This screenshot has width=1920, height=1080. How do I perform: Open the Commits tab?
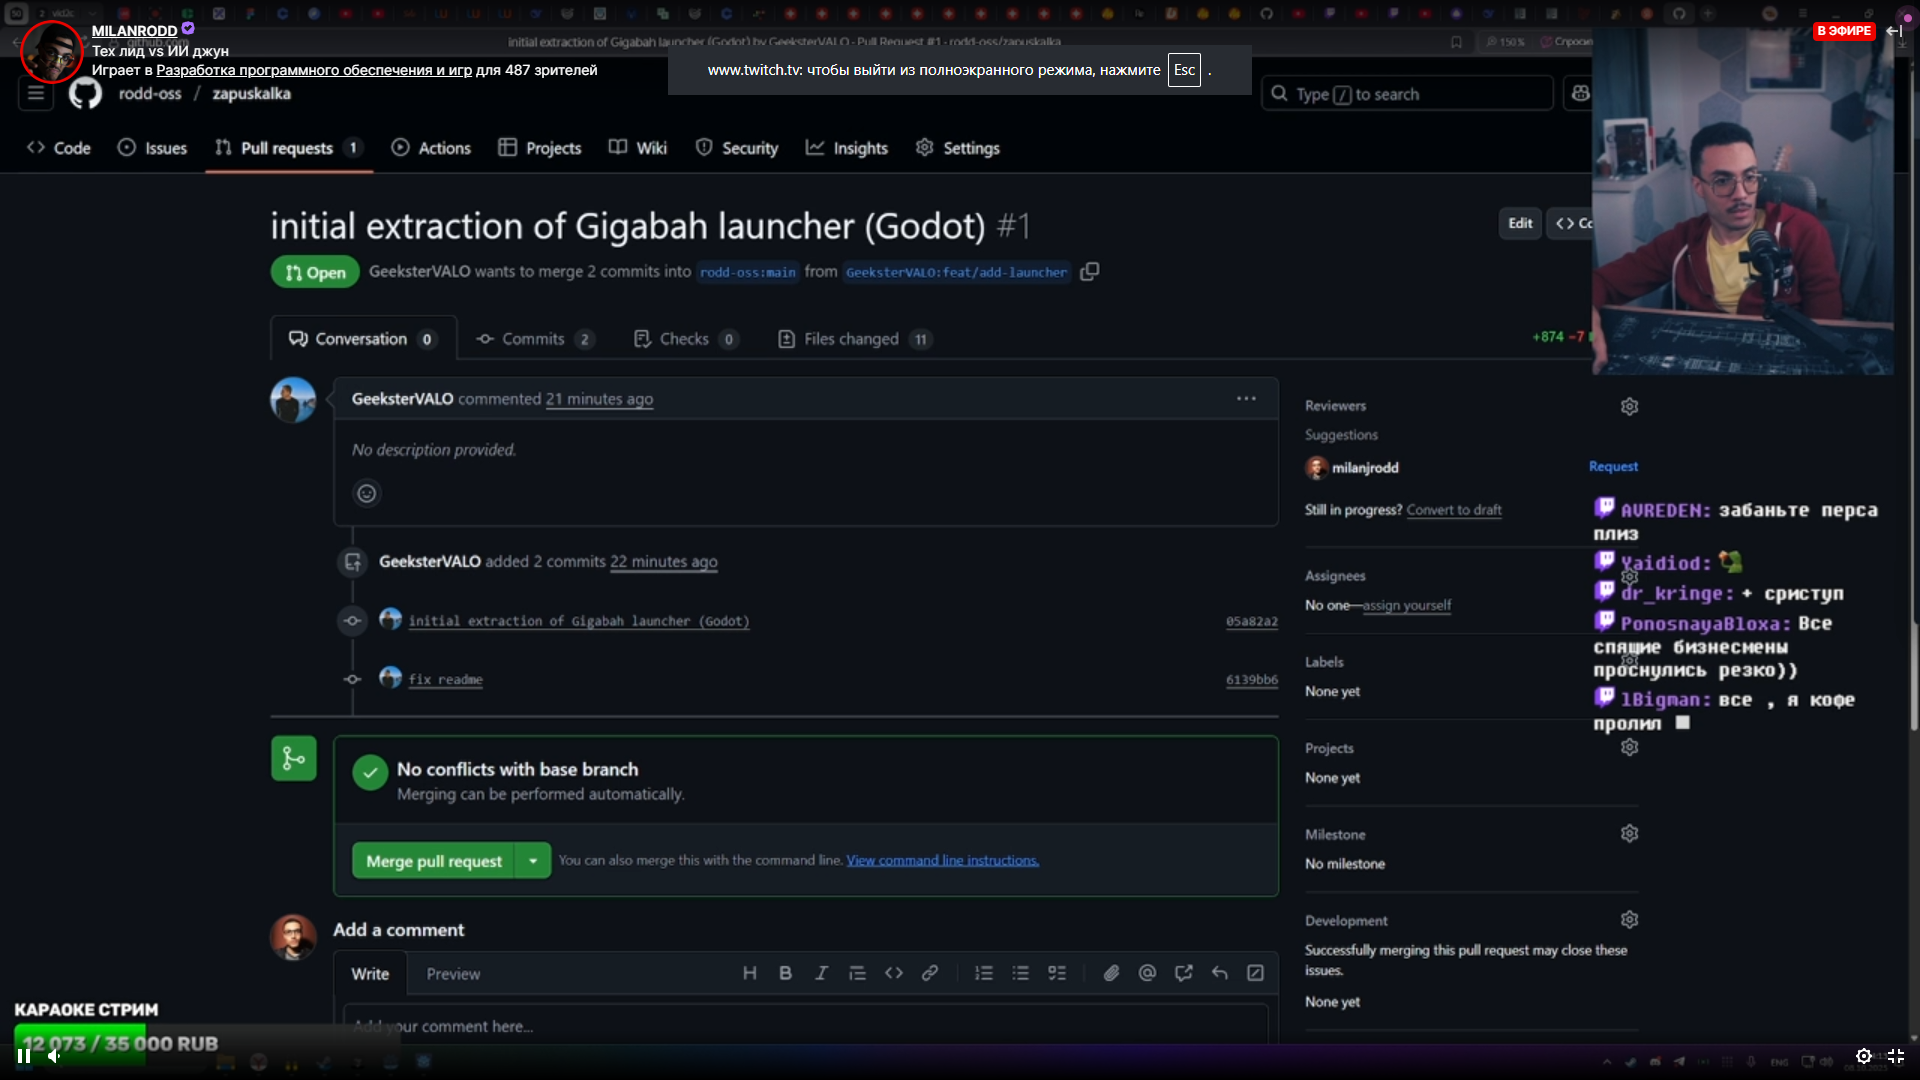coord(533,339)
